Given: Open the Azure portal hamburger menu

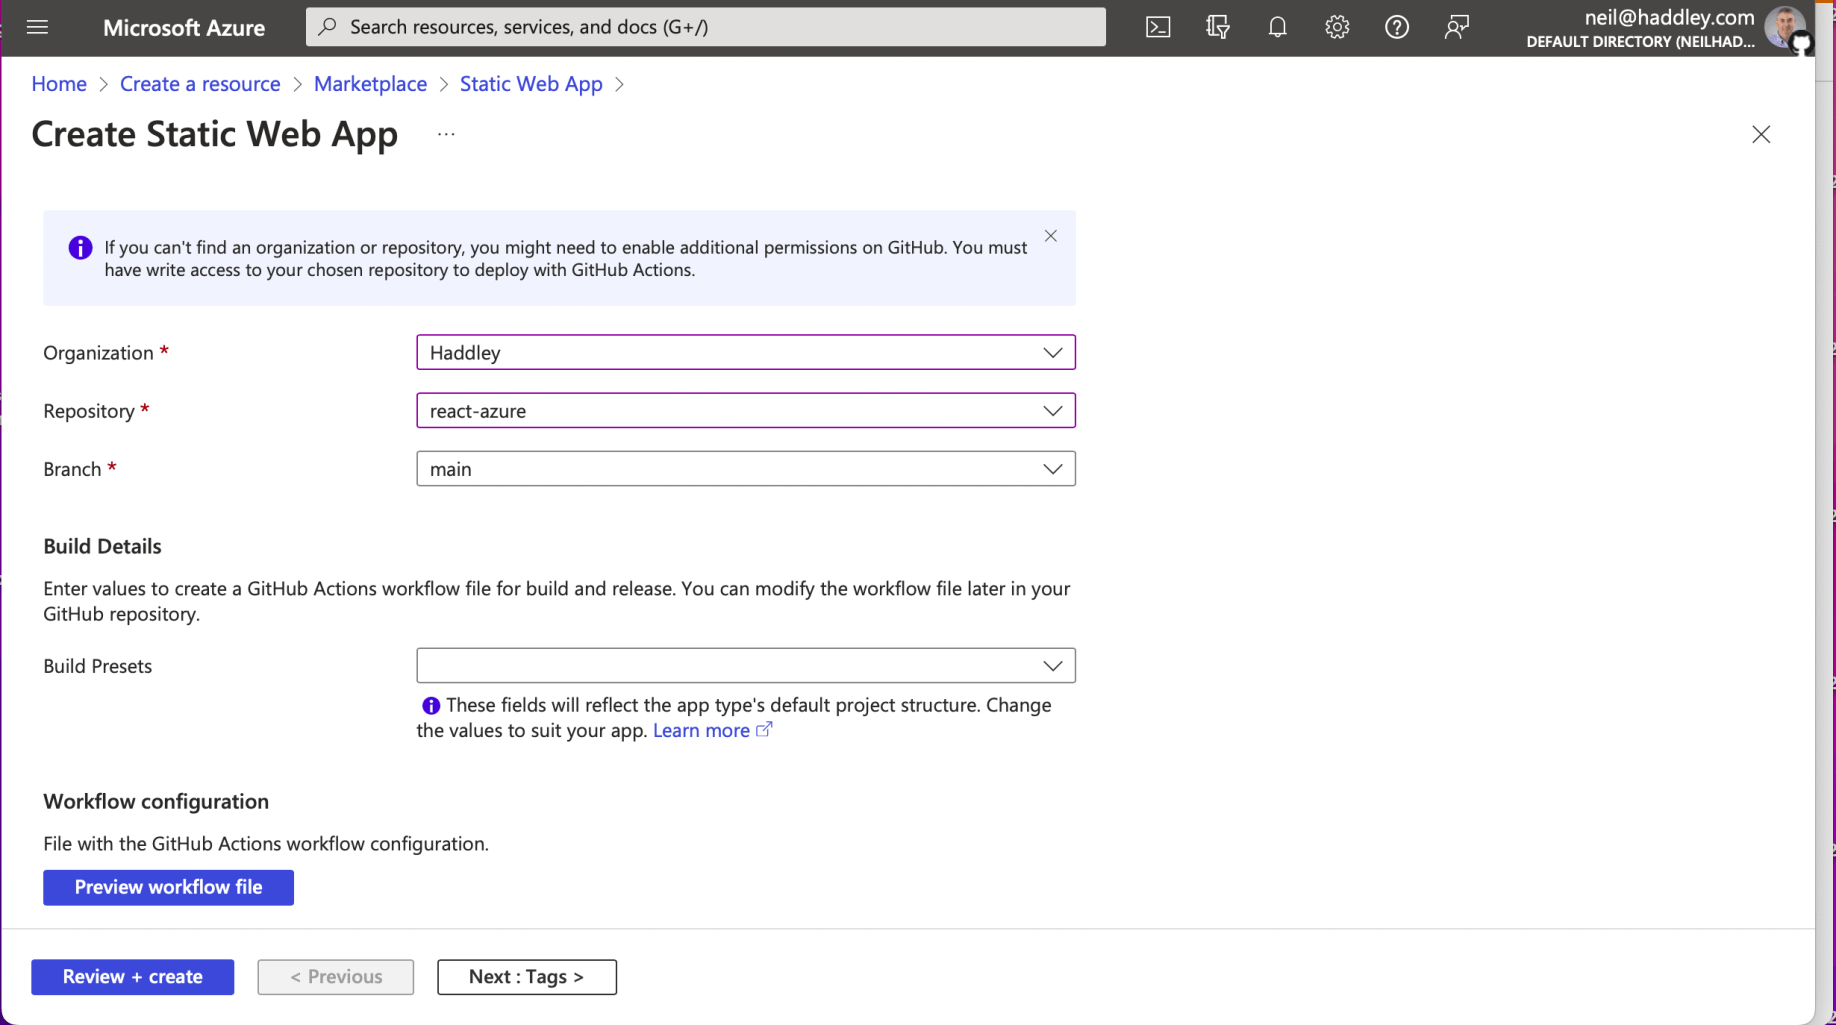Looking at the screenshot, I should tap(37, 27).
